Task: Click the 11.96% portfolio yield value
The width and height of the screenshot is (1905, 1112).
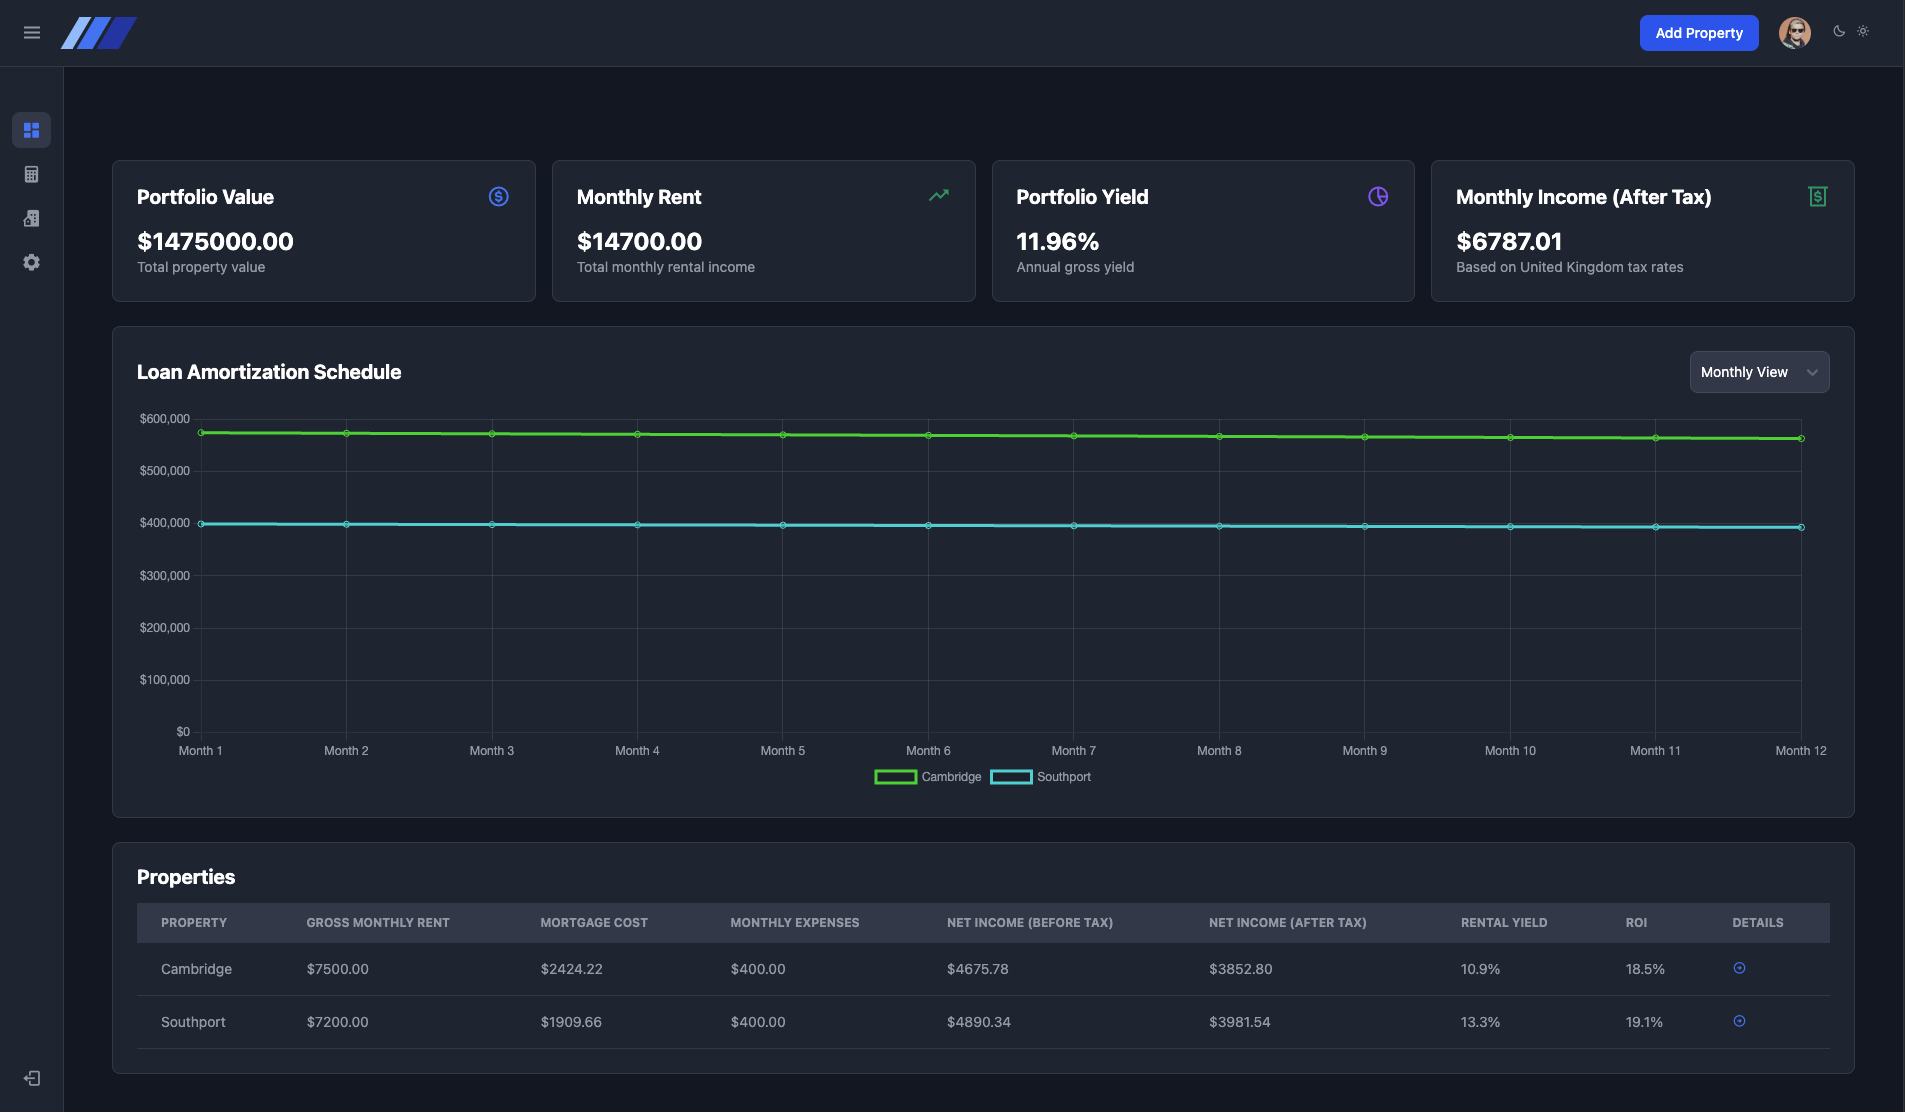Action: pos(1057,241)
